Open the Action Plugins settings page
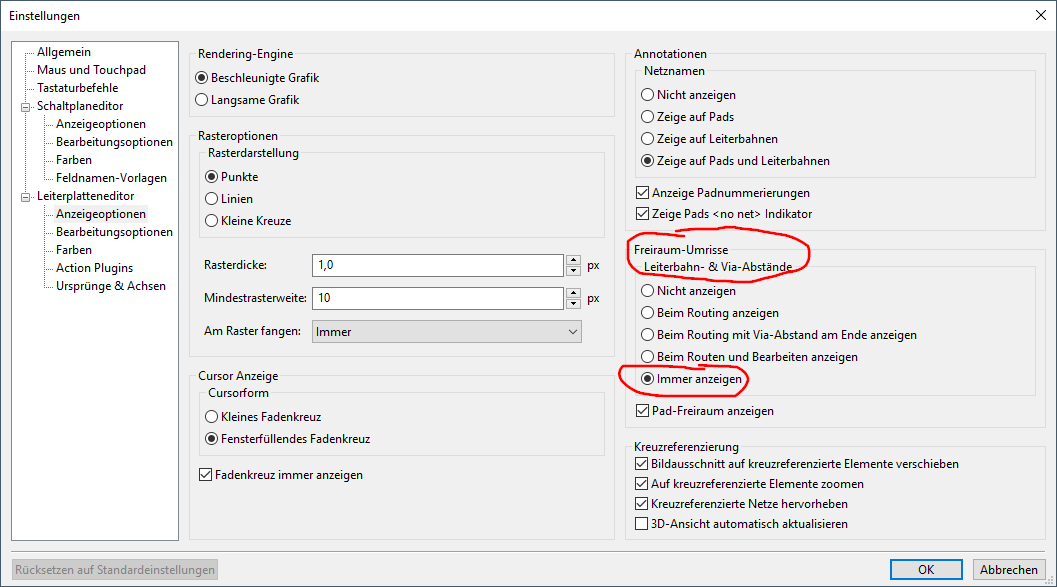 pos(94,268)
